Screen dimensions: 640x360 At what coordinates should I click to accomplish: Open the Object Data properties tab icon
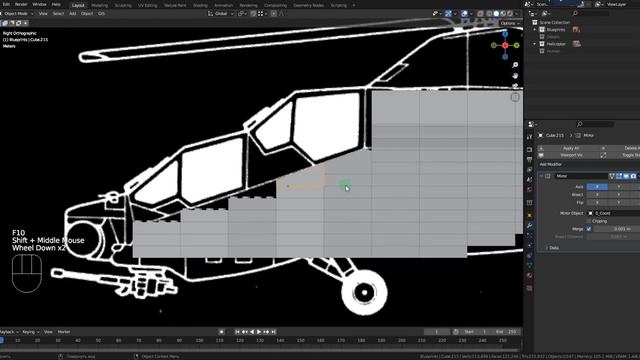(529, 265)
